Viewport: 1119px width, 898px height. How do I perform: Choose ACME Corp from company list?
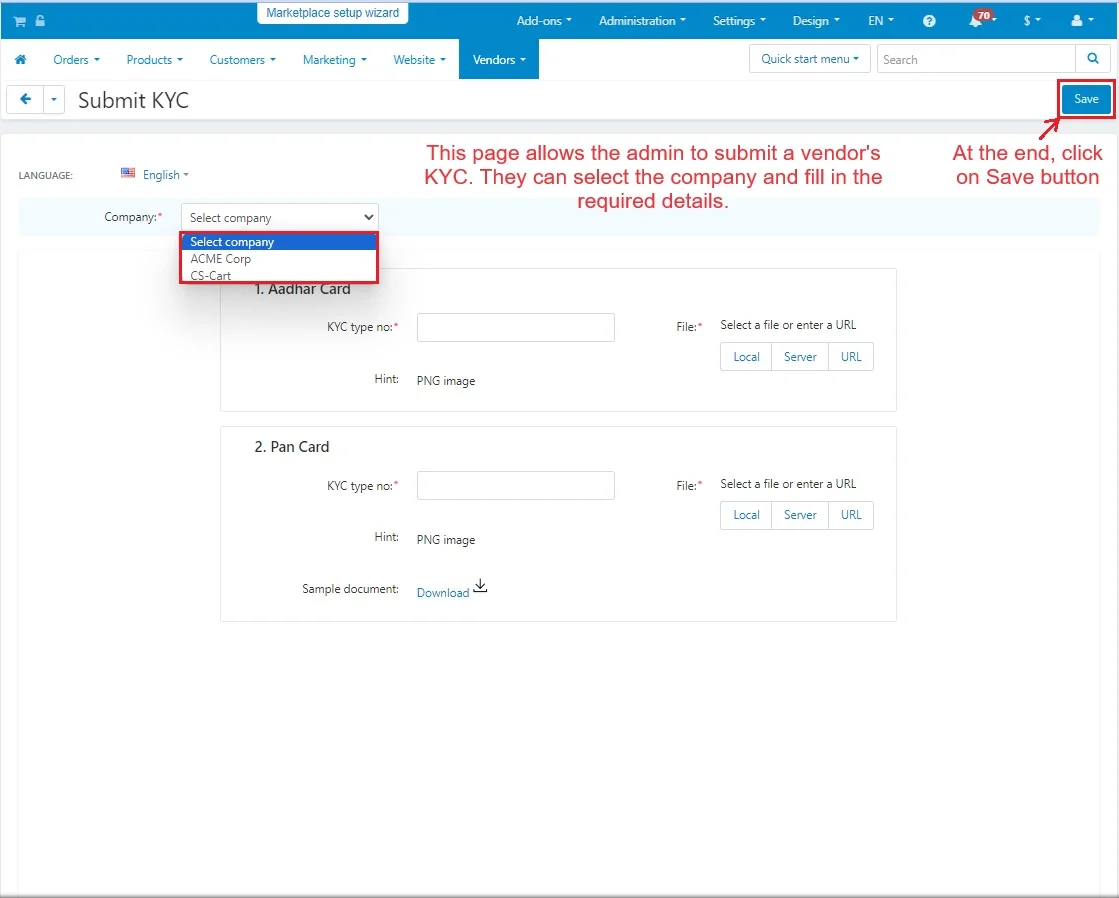pyautogui.click(x=221, y=259)
